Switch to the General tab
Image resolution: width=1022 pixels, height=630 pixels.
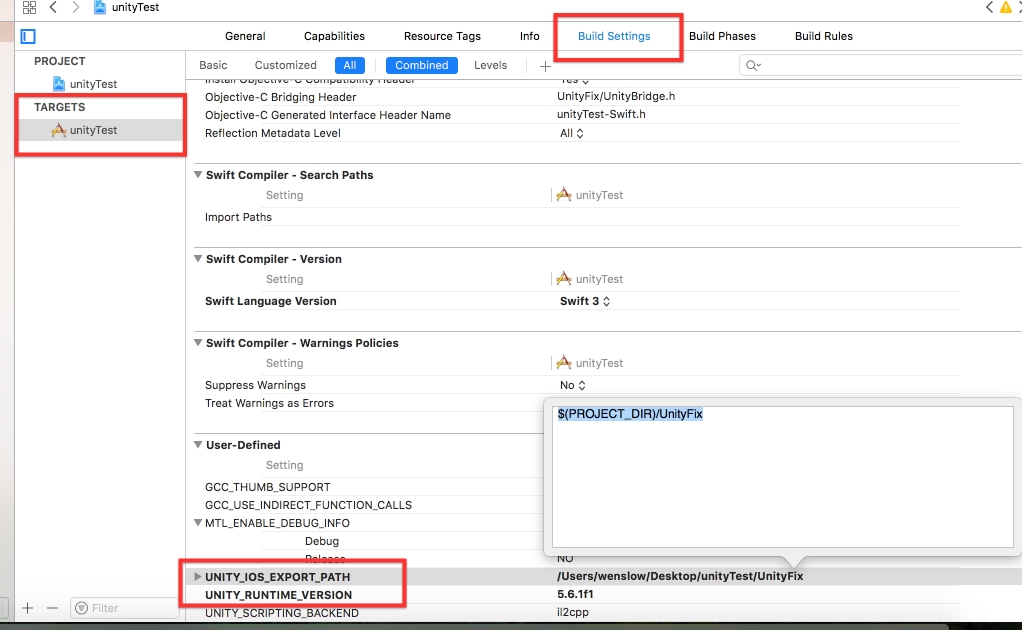point(245,36)
